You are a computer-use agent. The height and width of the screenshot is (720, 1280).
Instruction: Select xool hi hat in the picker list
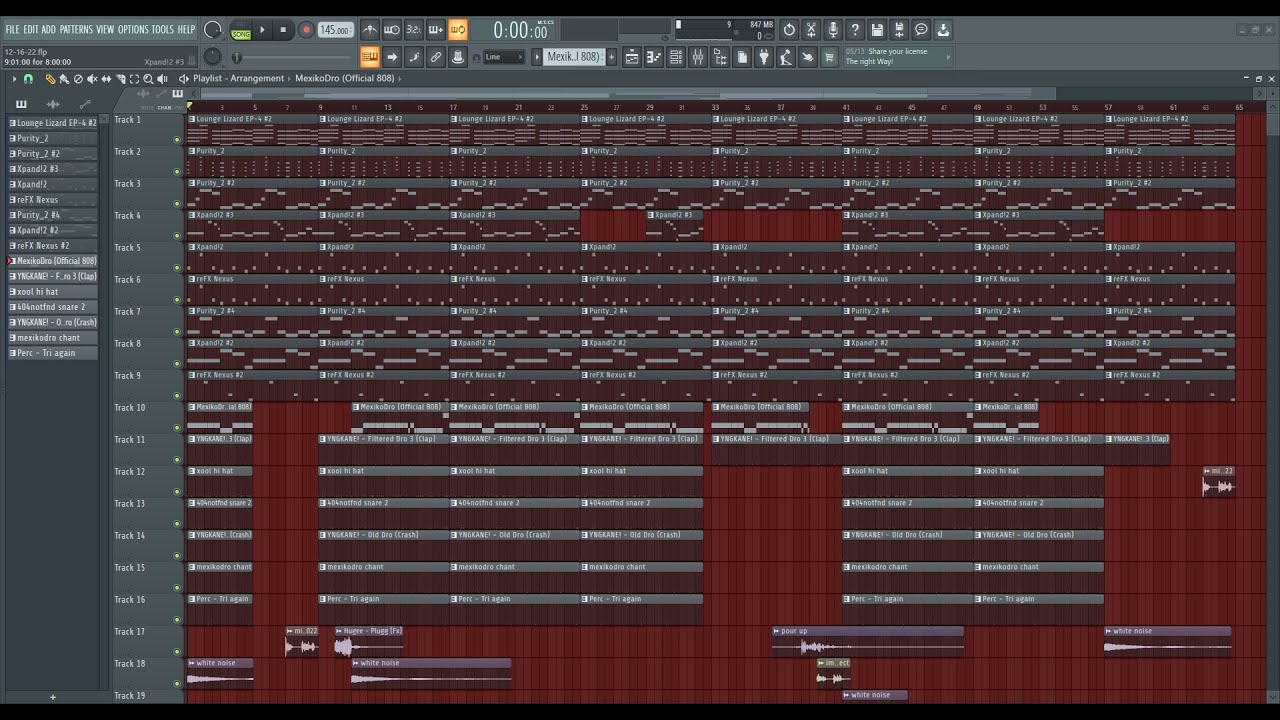pyautogui.click(x=53, y=292)
